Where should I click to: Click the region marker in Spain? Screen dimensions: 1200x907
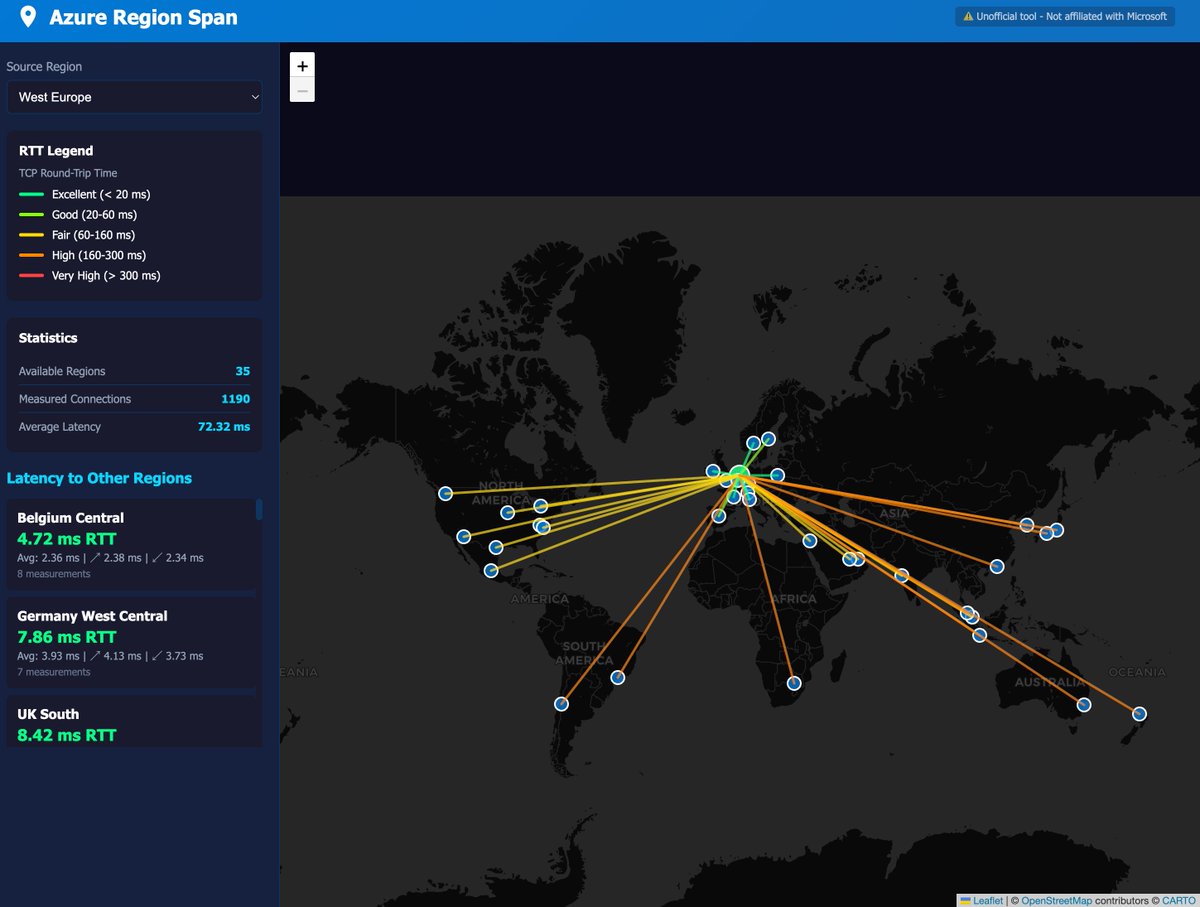(x=719, y=516)
